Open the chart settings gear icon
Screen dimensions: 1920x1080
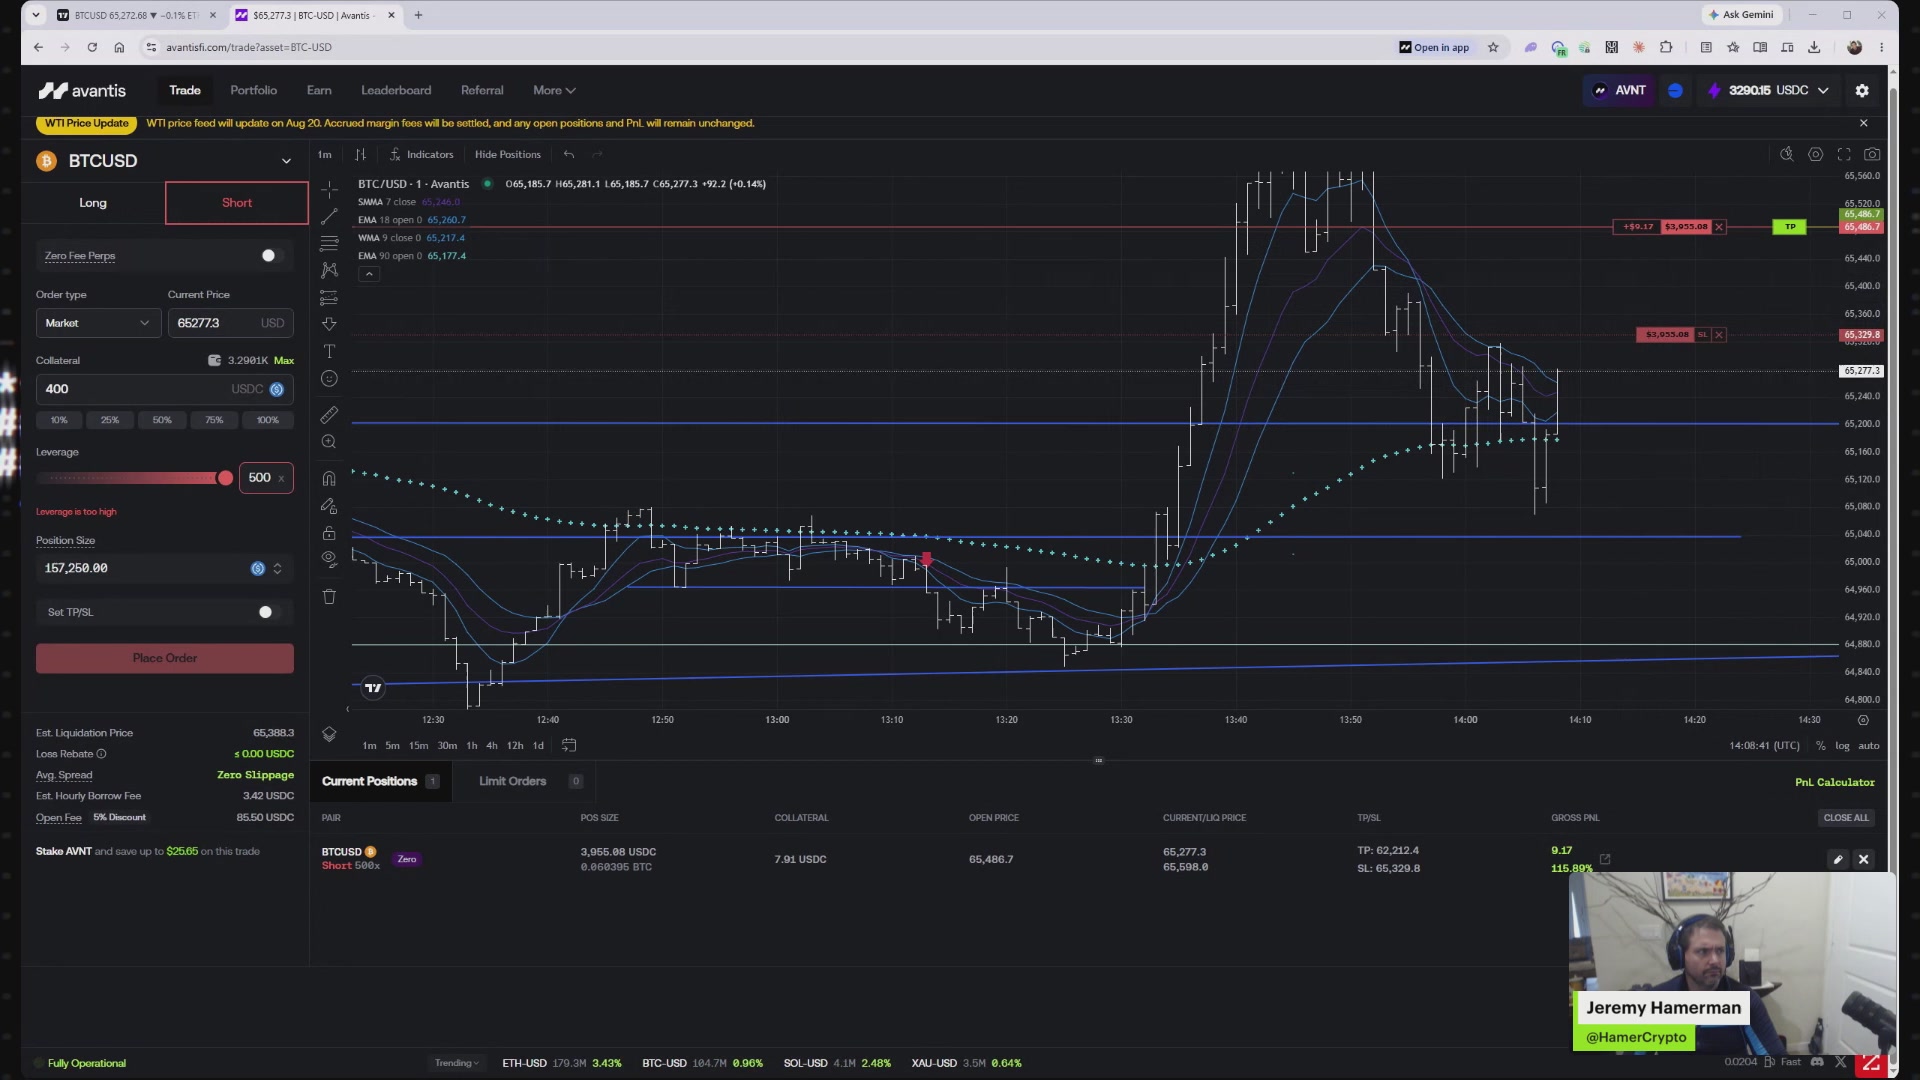pyautogui.click(x=1815, y=154)
